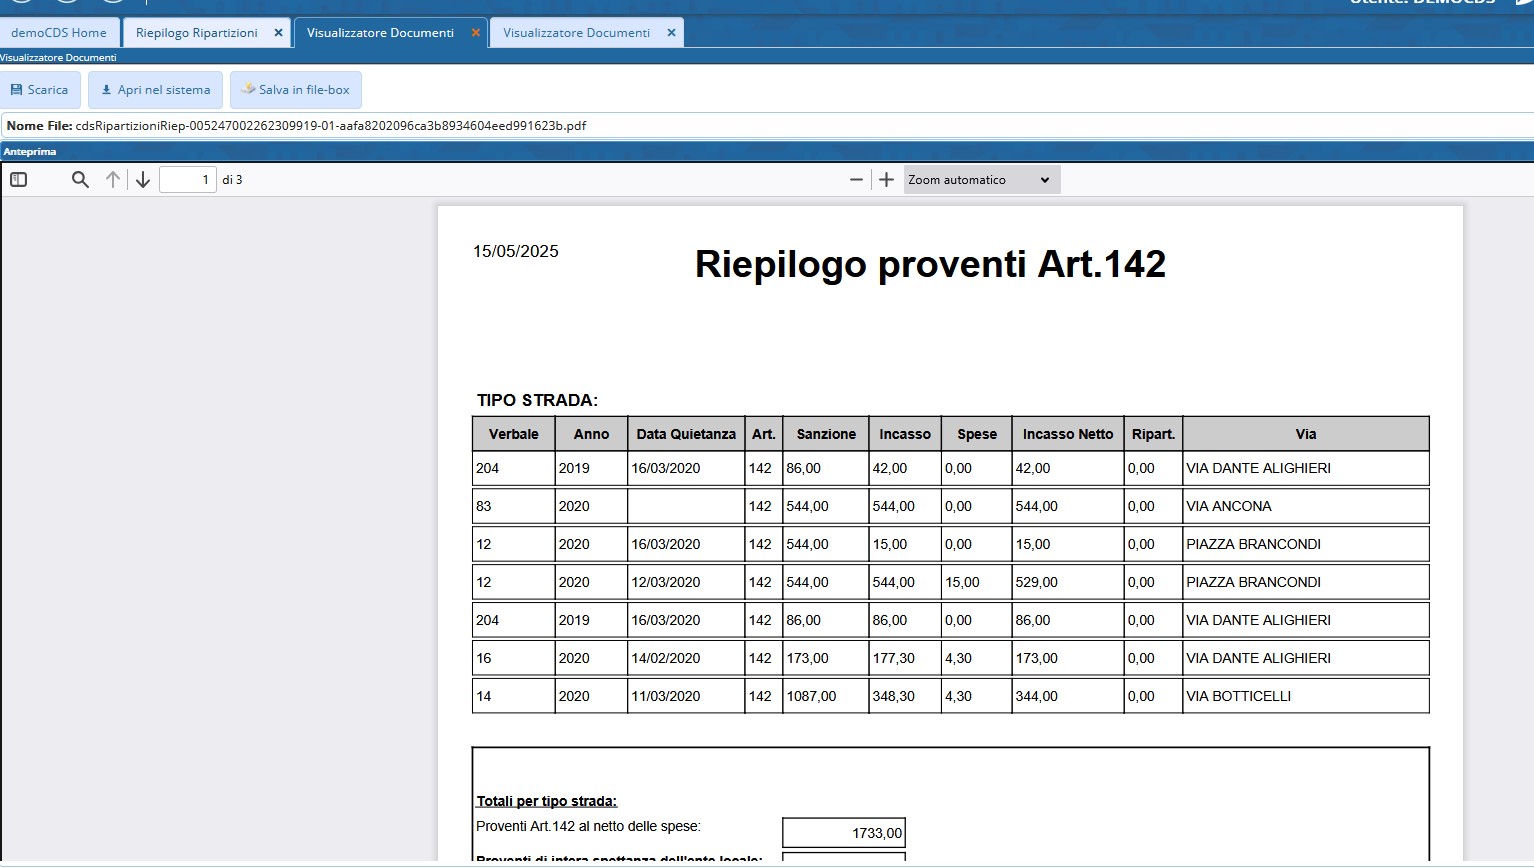Viewport: 1534px width, 868px height.
Task: Zoom in with the plus icon
Action: 886,180
